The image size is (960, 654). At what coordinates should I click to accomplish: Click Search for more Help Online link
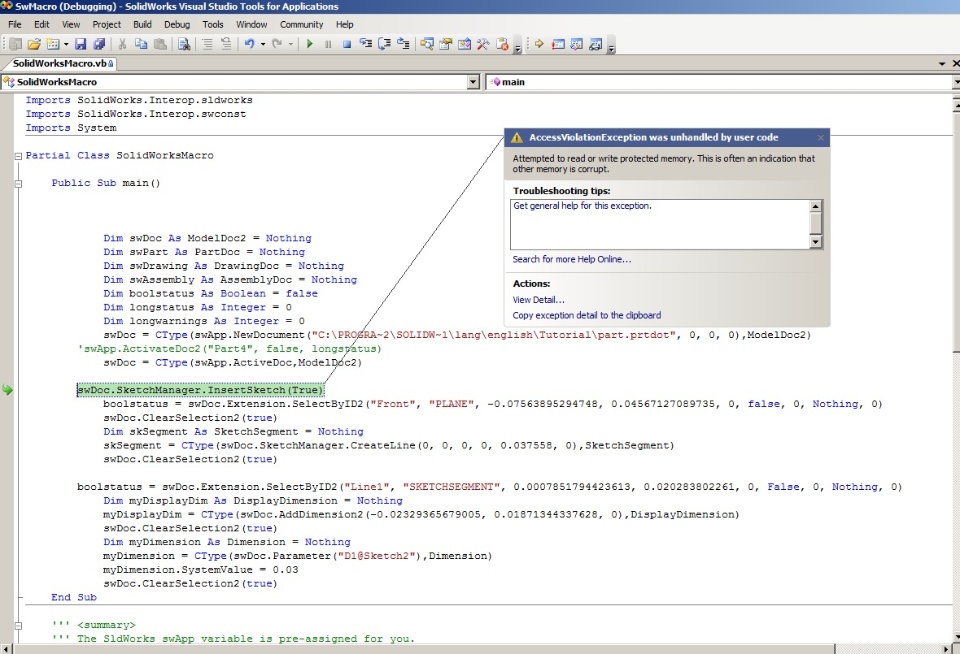click(x=571, y=259)
